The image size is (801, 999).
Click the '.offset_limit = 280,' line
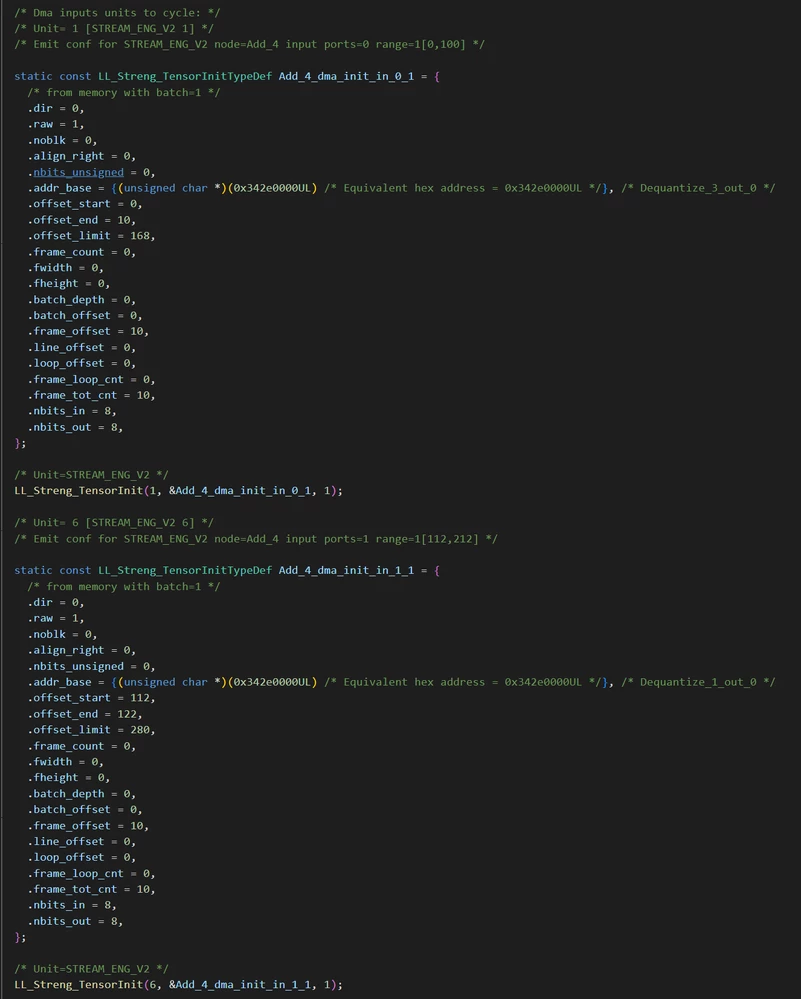[x=91, y=729]
